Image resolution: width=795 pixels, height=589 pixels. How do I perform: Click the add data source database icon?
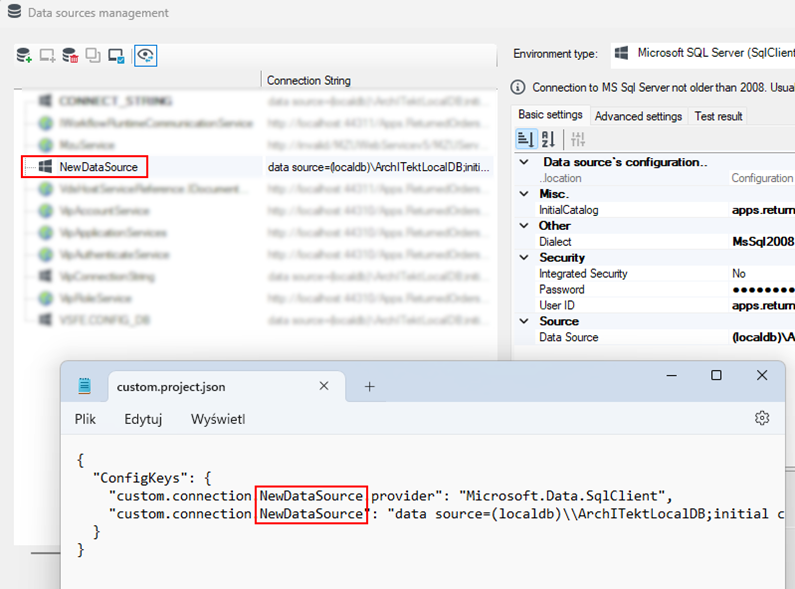[24, 55]
